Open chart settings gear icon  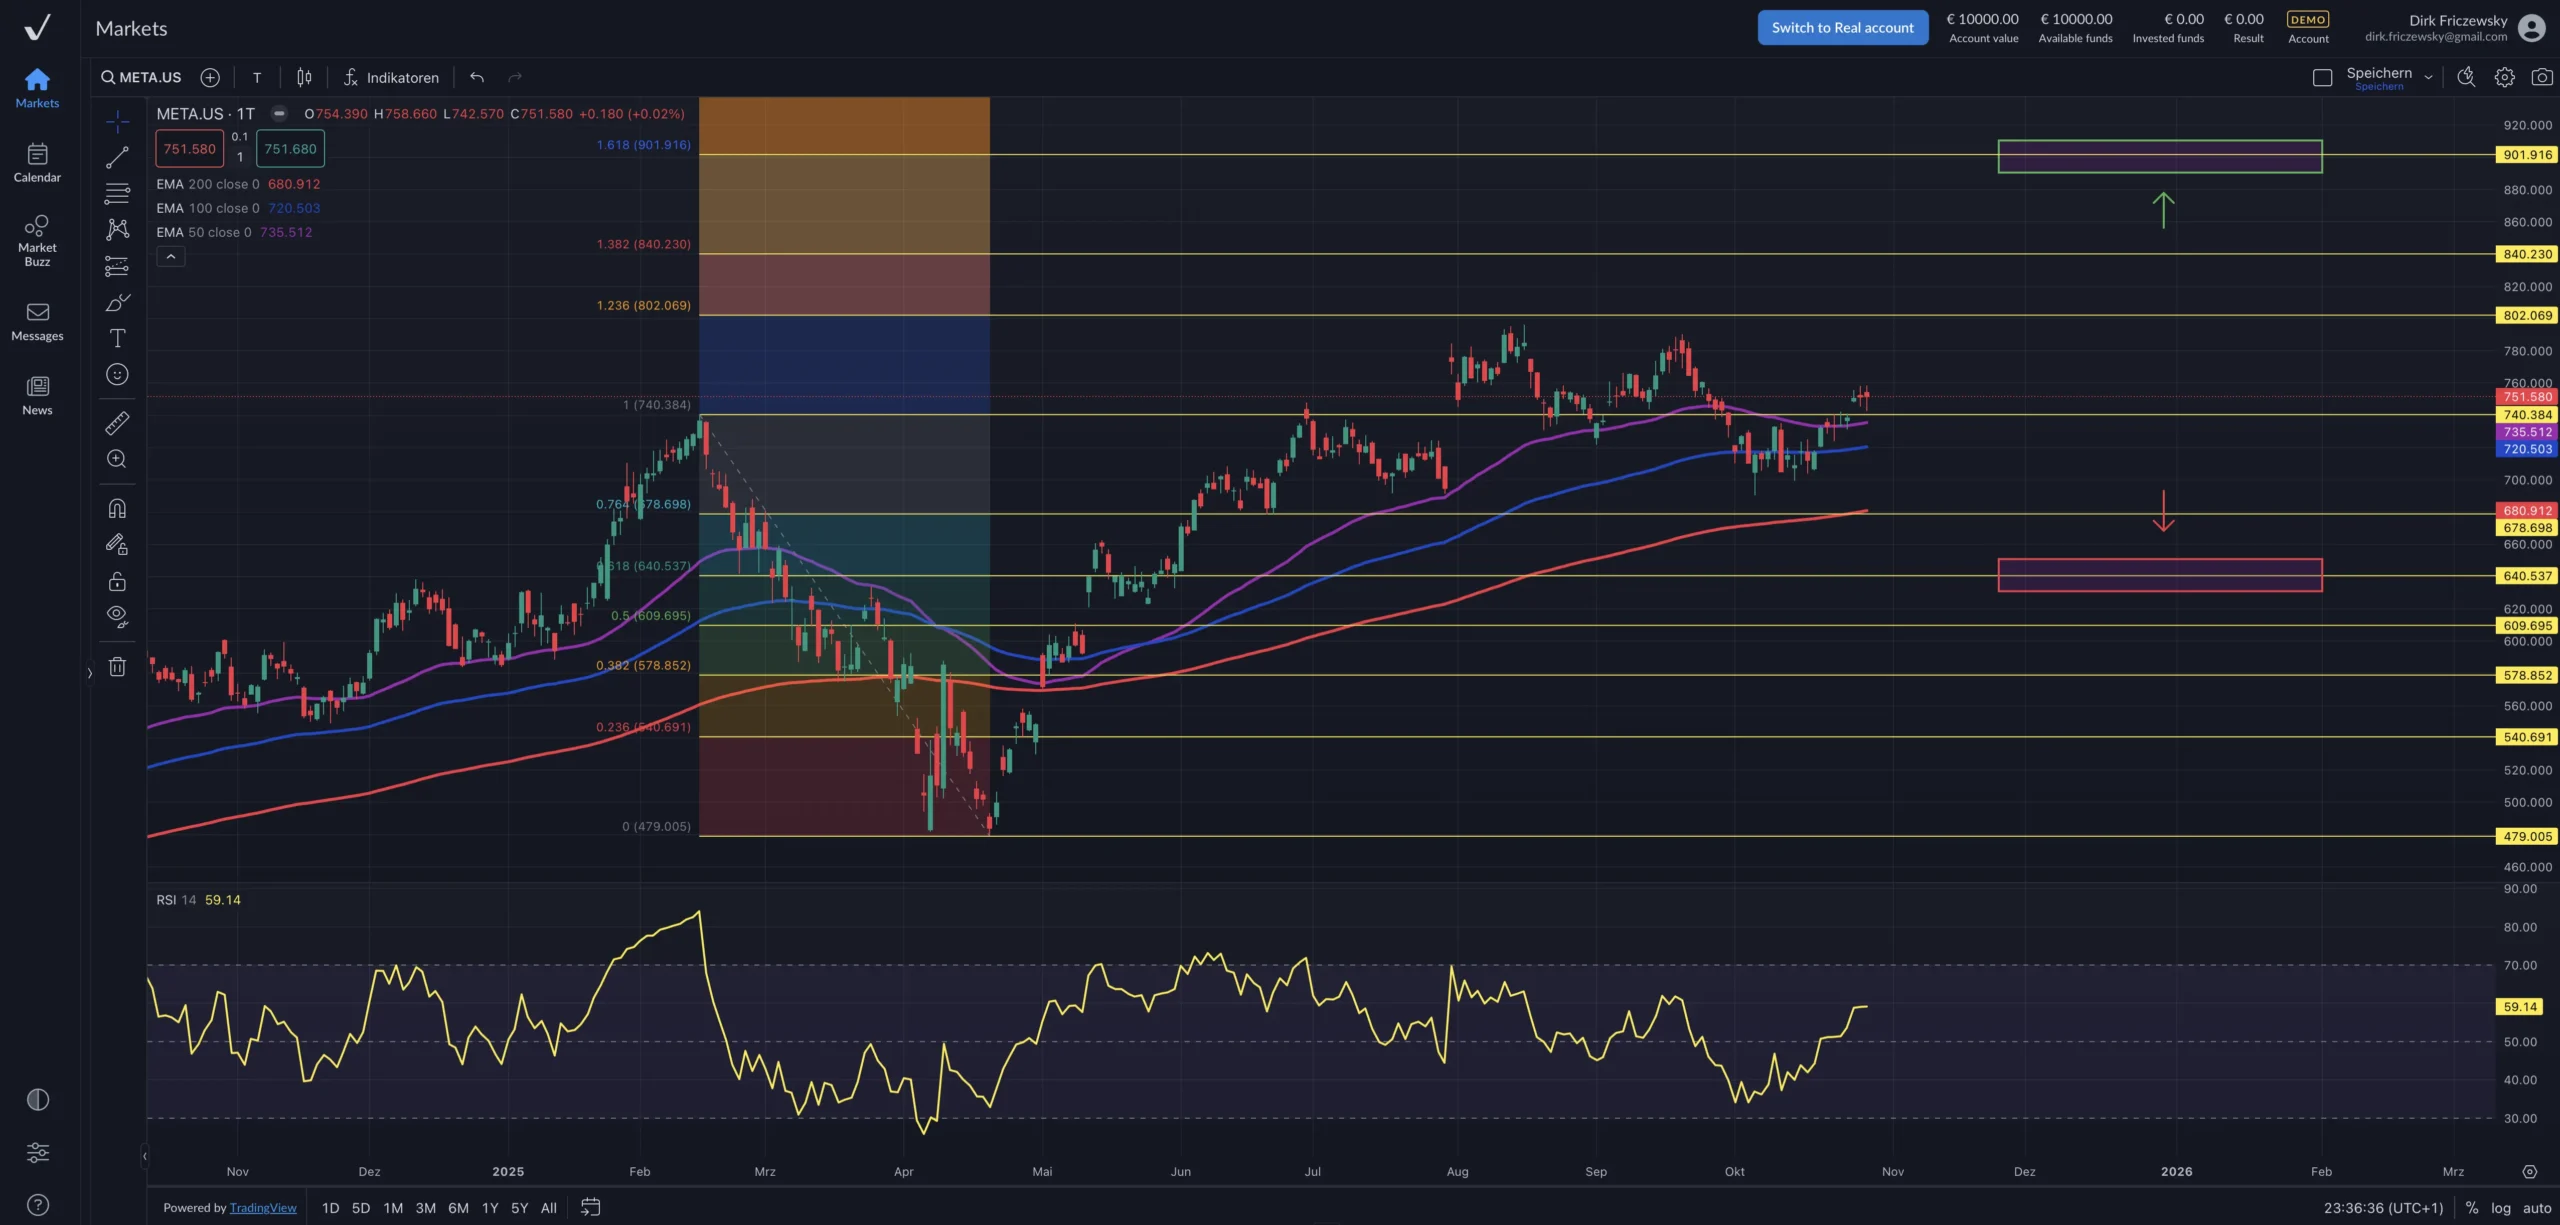click(2504, 77)
